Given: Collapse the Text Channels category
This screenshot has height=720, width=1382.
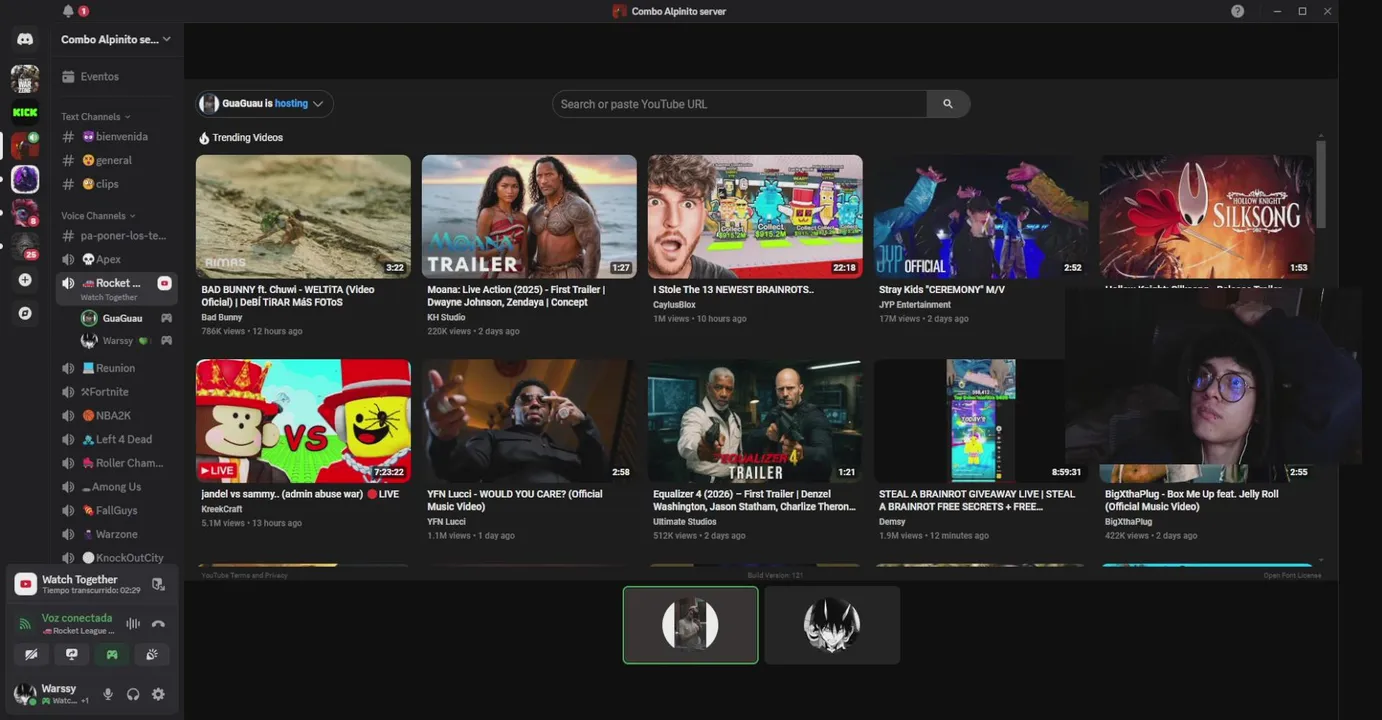Looking at the screenshot, I should (95, 117).
